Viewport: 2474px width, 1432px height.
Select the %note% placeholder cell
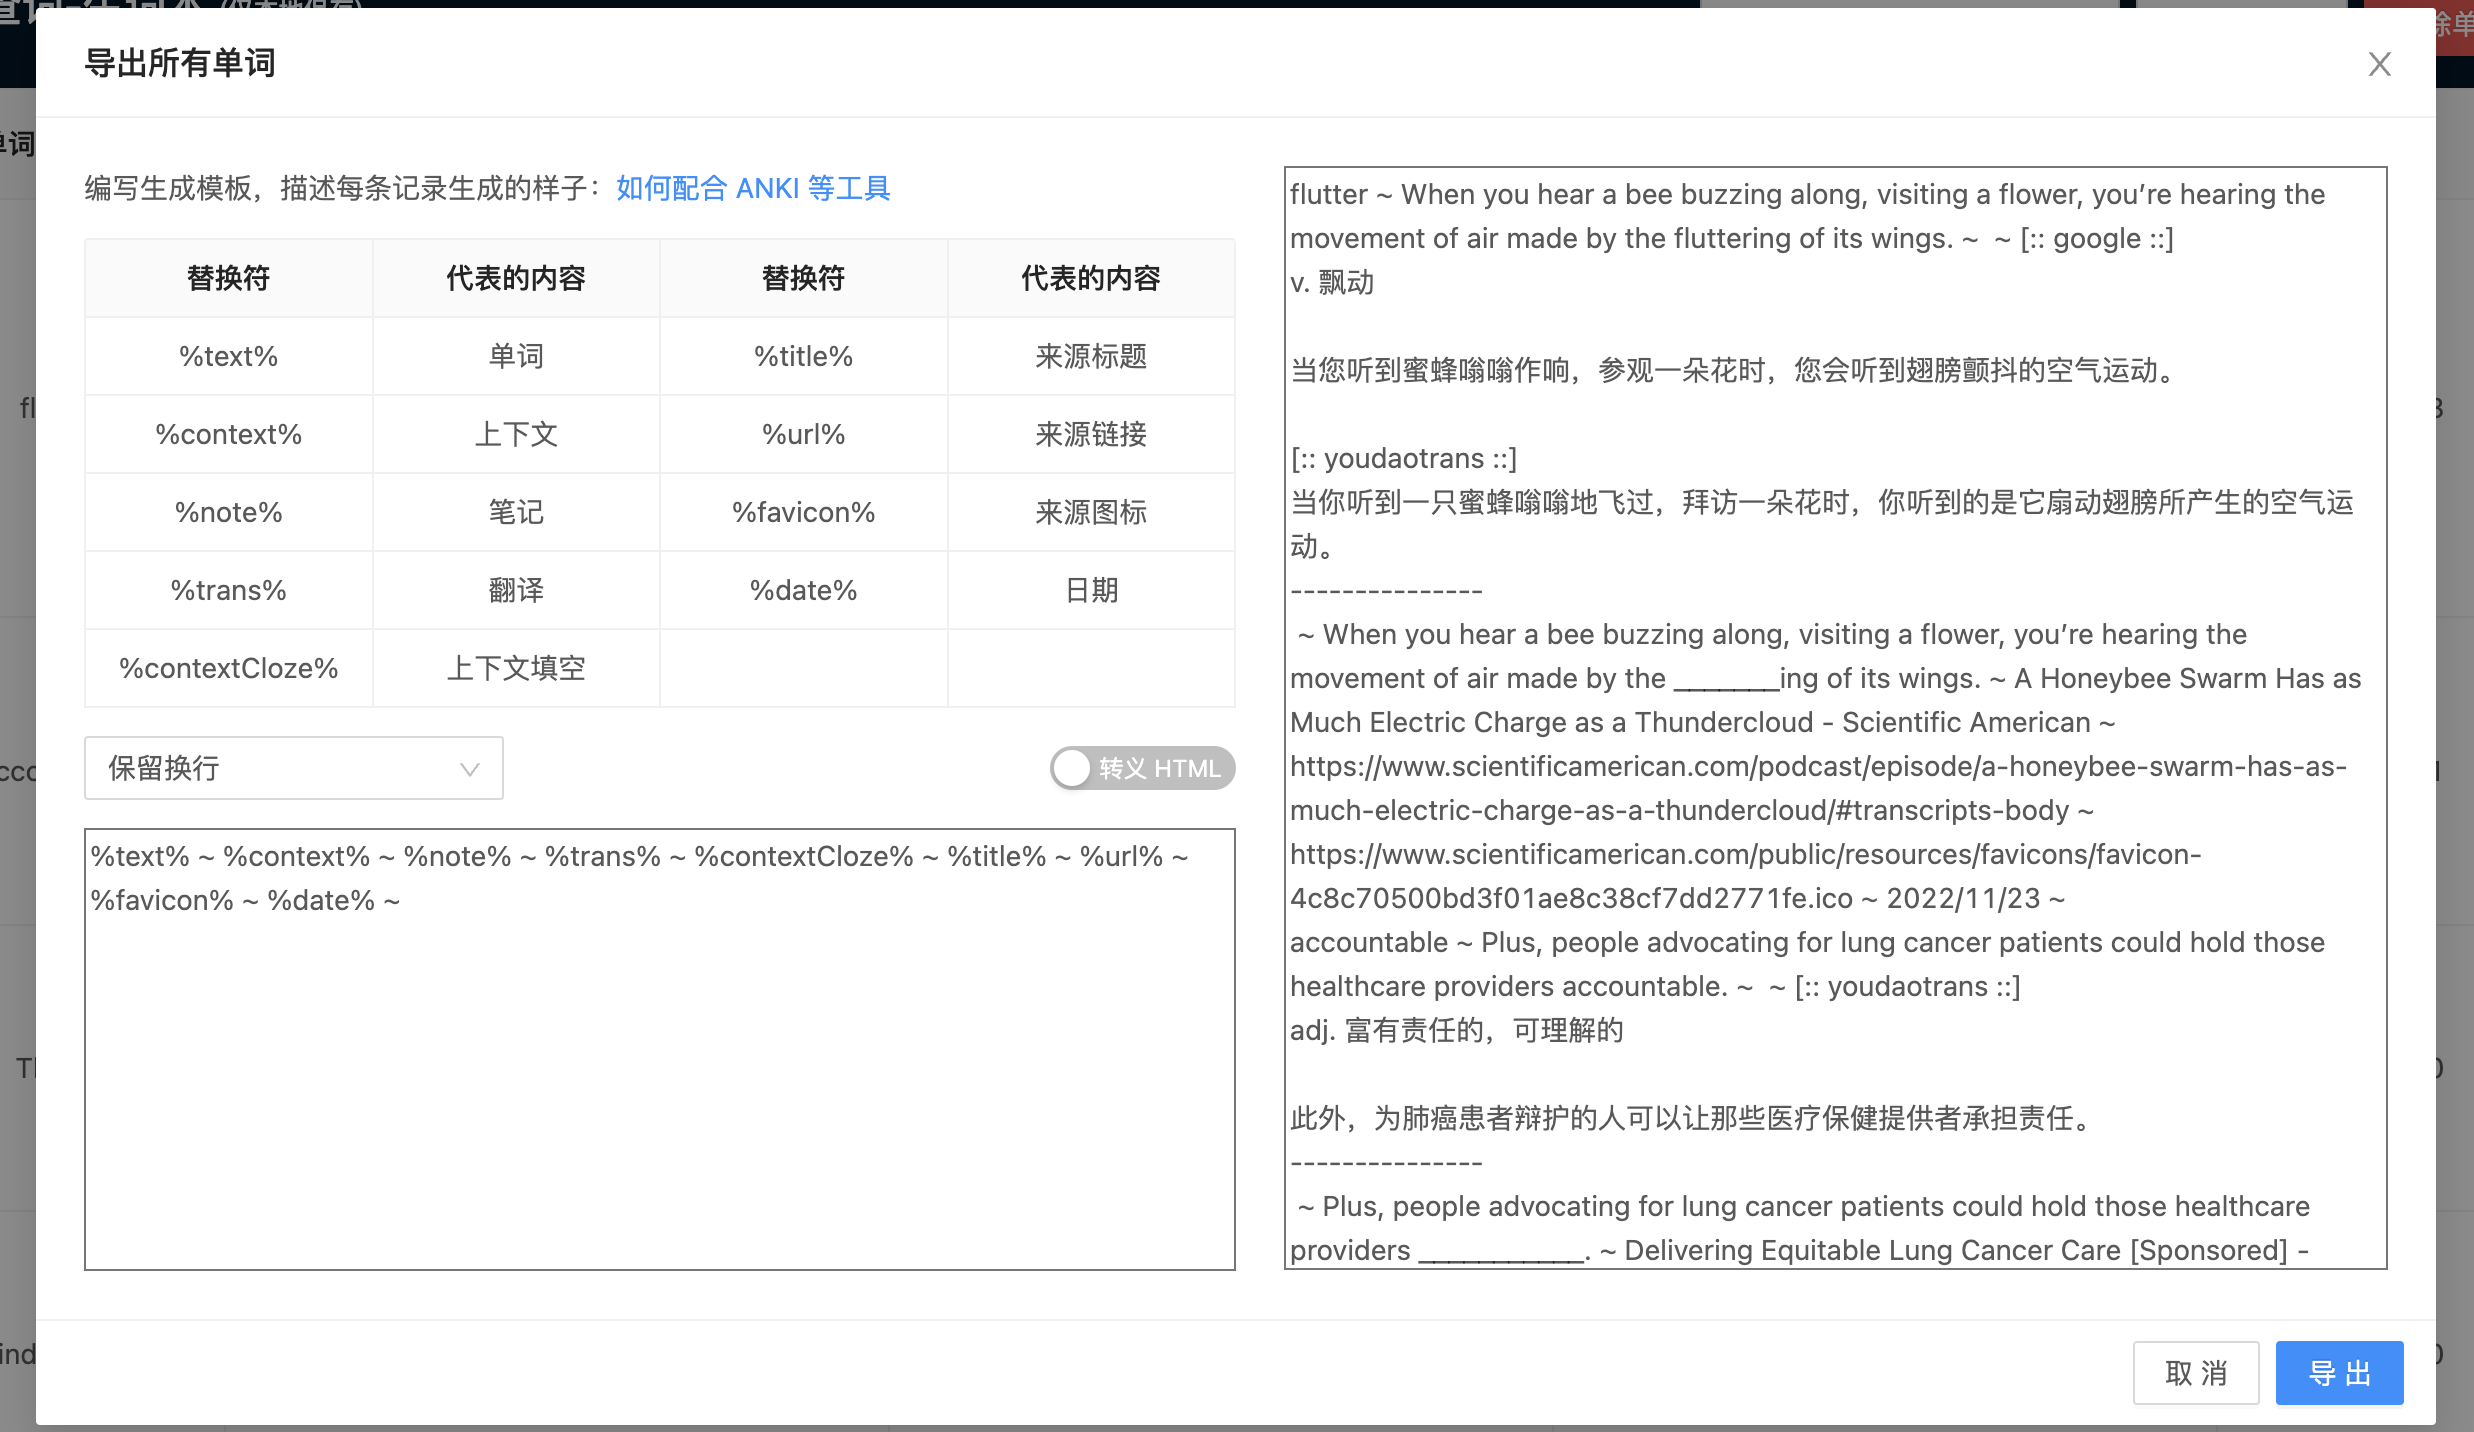coord(228,511)
